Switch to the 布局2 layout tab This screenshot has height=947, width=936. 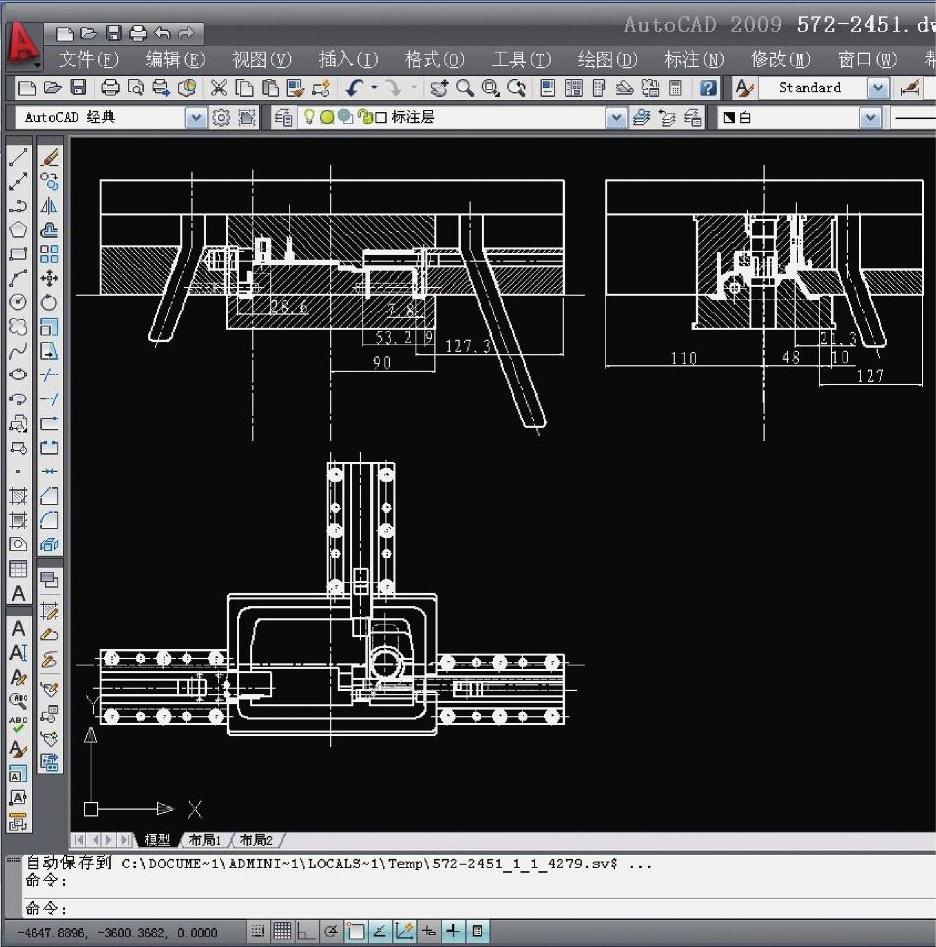pyautogui.click(x=256, y=839)
